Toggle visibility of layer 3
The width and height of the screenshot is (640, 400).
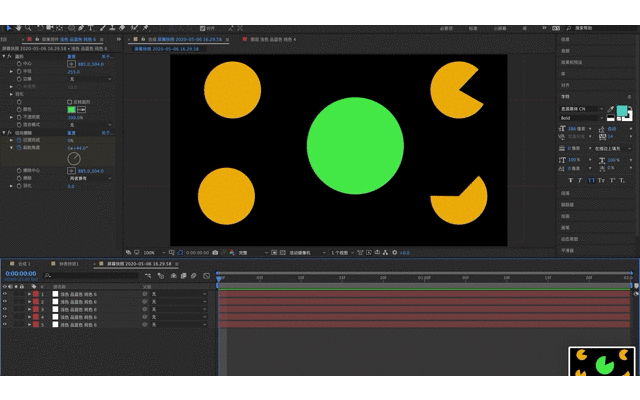(x=5, y=309)
